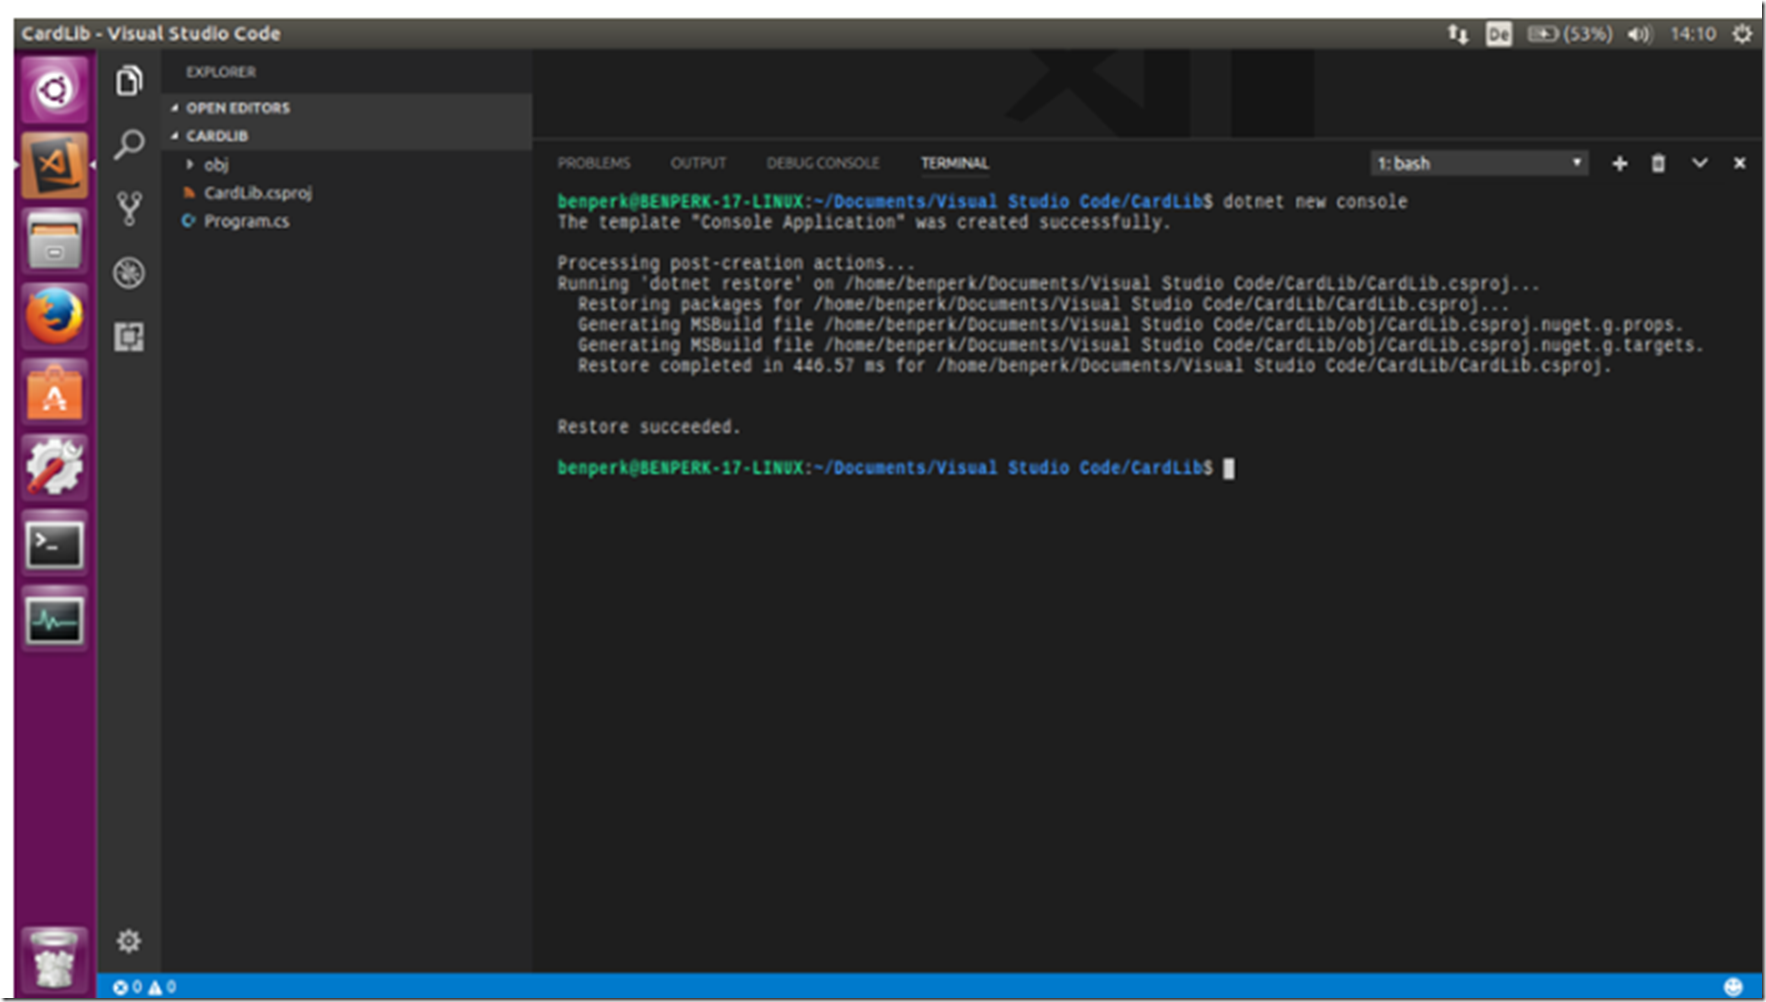The height and width of the screenshot is (1002, 1766).
Task: Click the battery indicator showing 53%
Action: click(1569, 34)
